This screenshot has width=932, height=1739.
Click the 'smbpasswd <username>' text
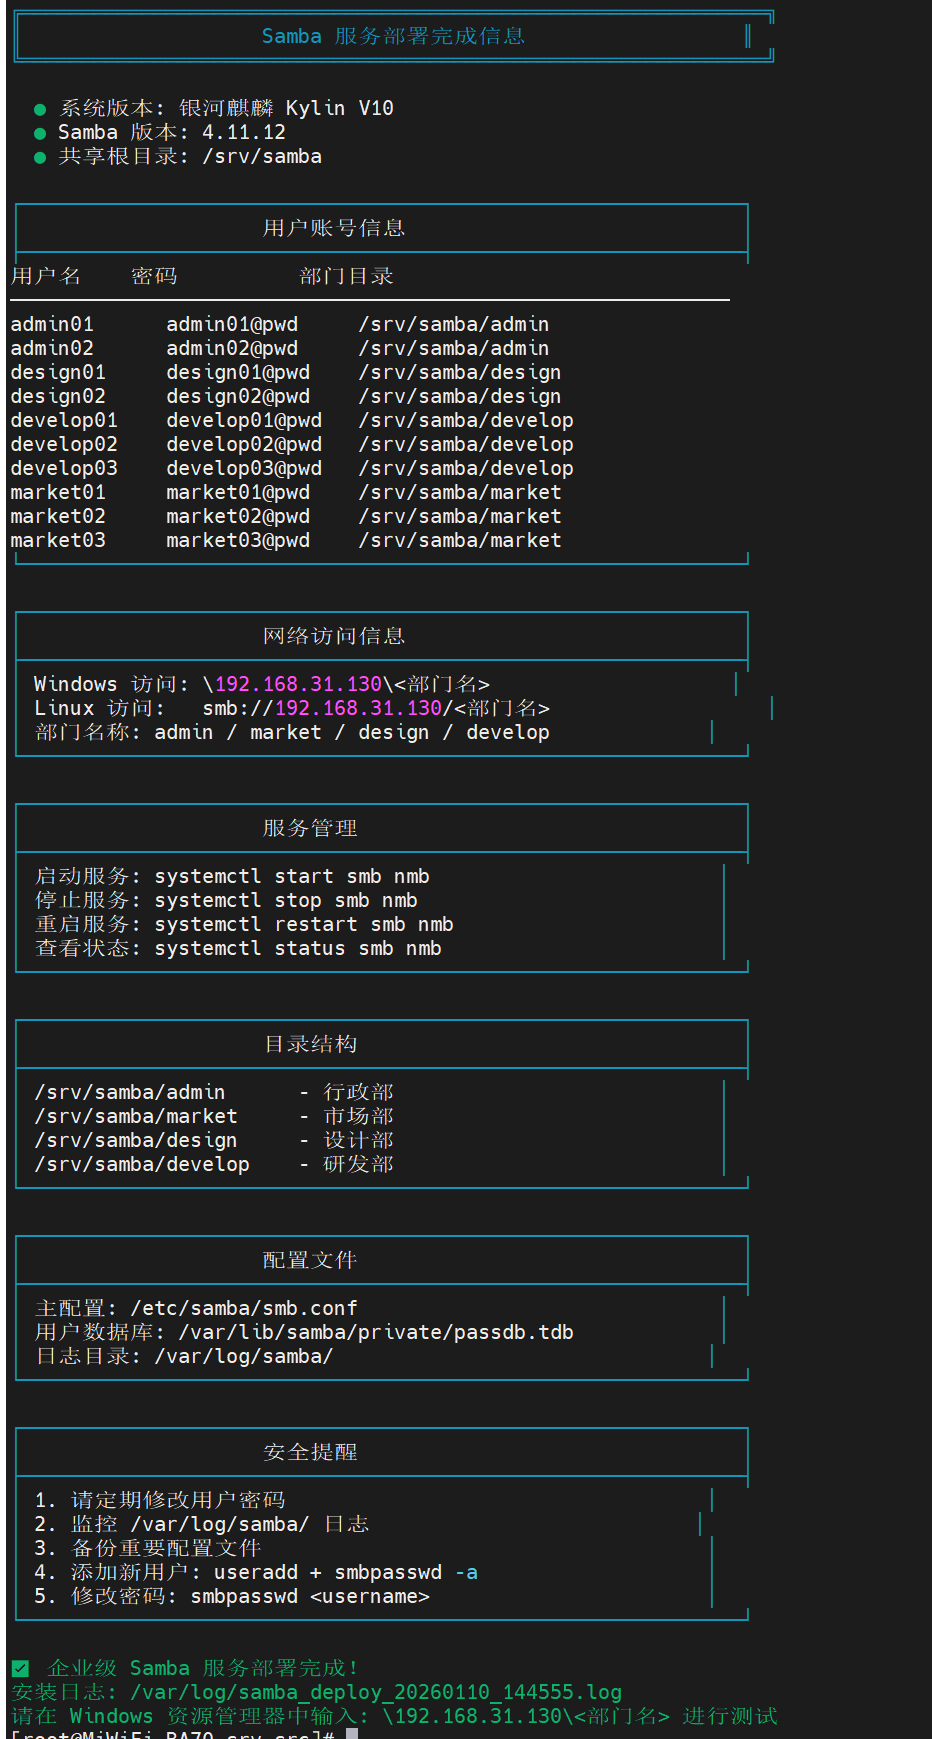(x=310, y=1596)
